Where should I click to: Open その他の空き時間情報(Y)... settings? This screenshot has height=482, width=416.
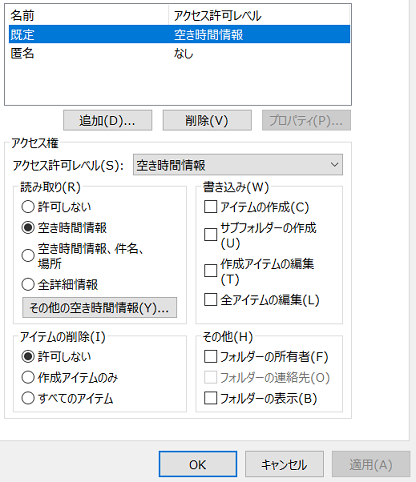(99, 308)
